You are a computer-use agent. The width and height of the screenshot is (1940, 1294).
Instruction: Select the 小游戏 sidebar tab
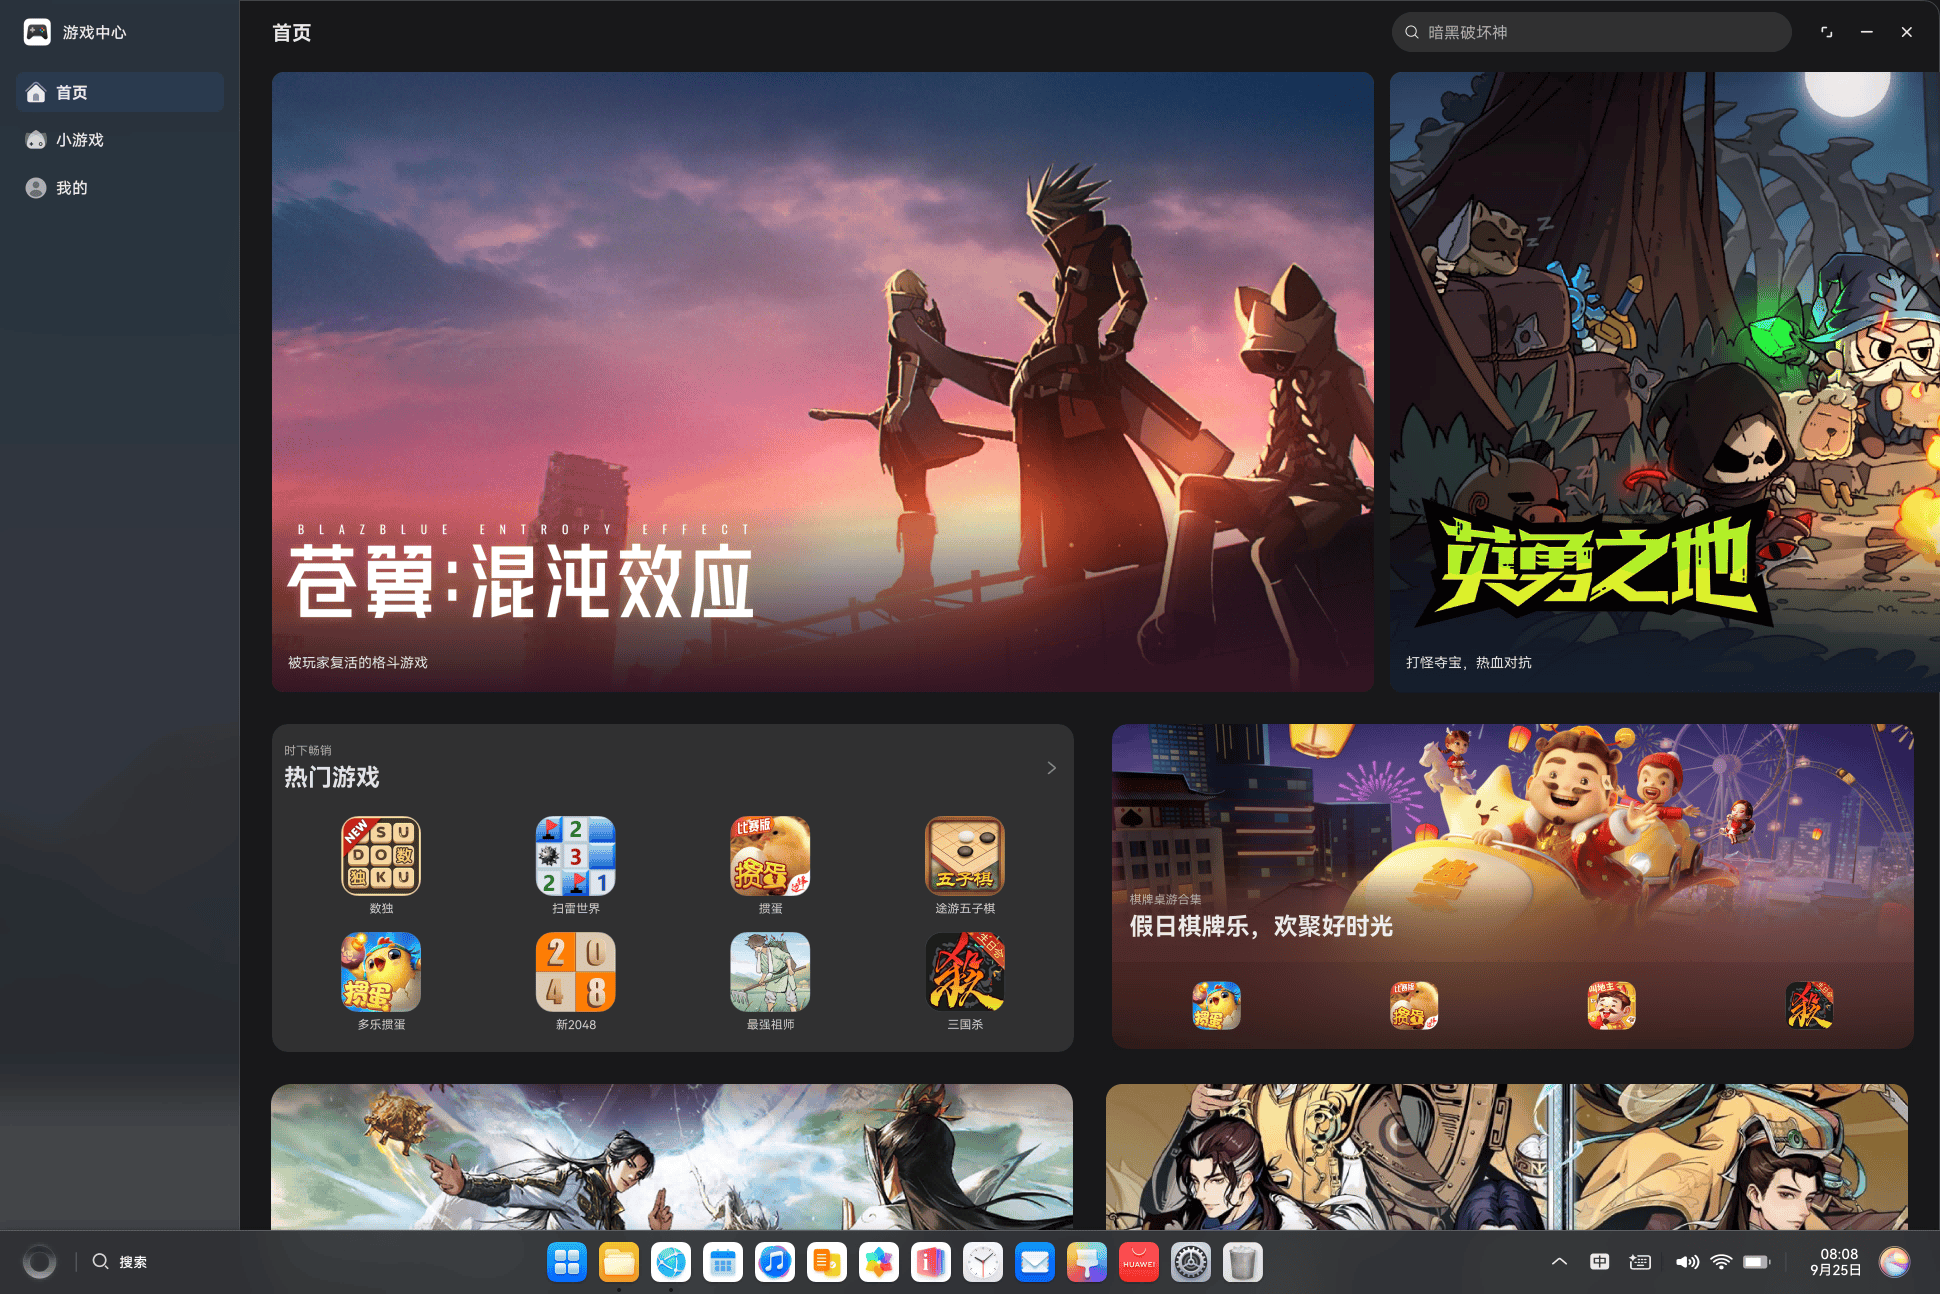120,140
